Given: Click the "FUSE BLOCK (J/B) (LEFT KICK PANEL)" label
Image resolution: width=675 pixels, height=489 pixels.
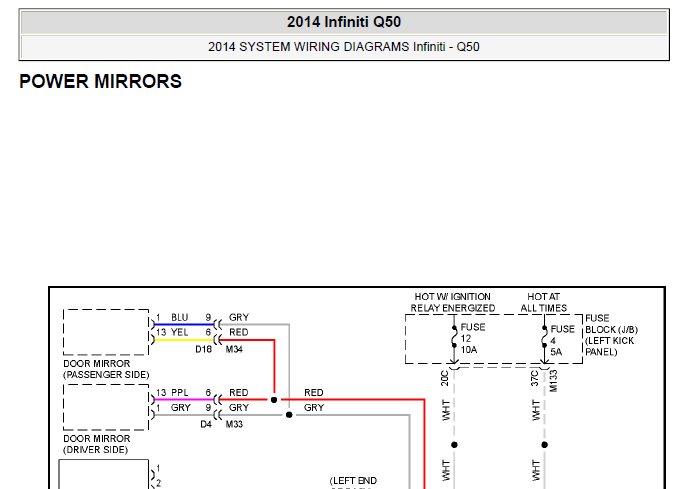Looking at the screenshot, I should [611, 335].
